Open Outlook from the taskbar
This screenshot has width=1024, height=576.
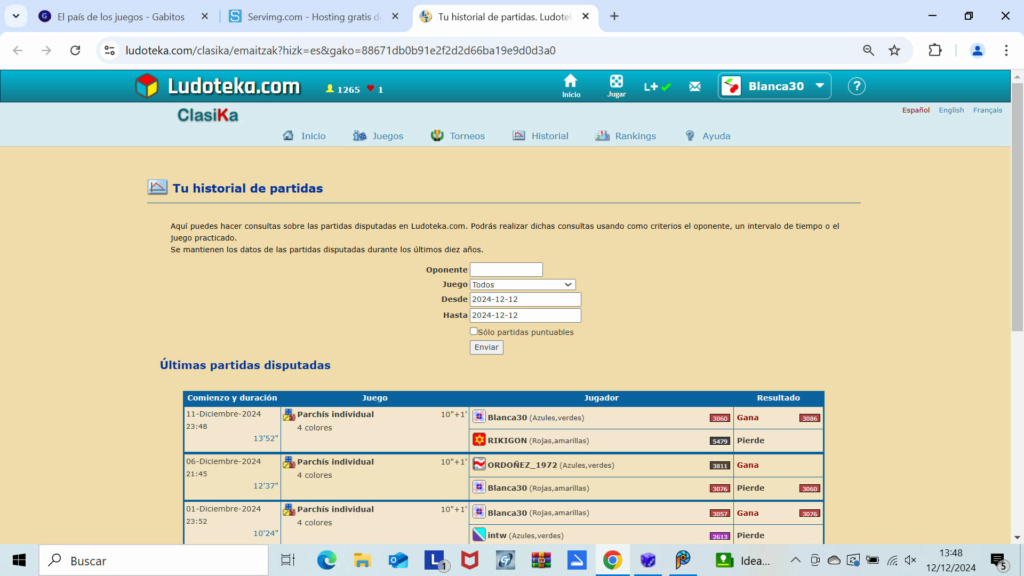(398, 560)
